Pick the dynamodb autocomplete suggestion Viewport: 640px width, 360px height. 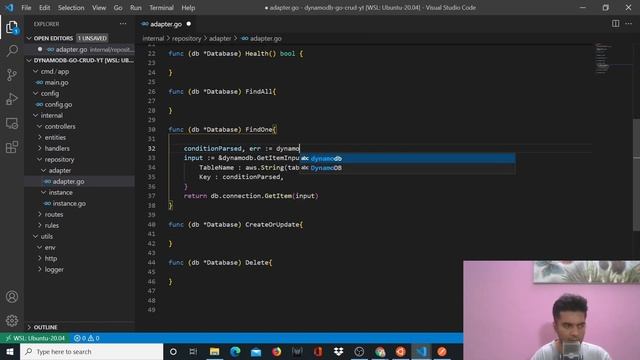click(408, 158)
